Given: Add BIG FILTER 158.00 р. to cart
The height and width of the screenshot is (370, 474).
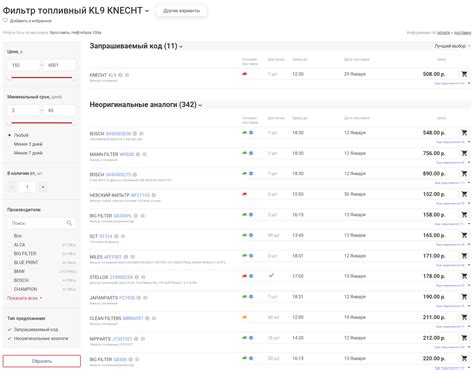Looking at the screenshot, I should [x=464, y=215].
